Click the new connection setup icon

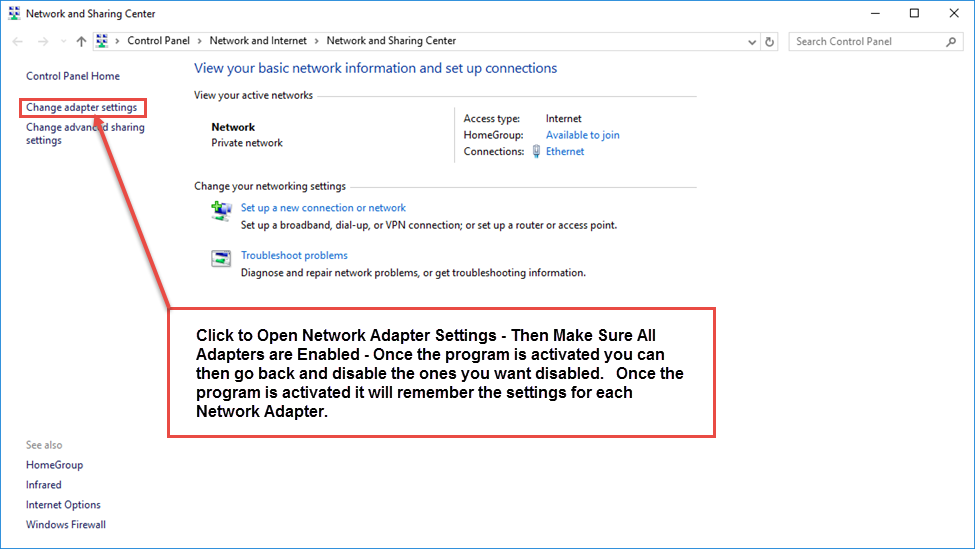pyautogui.click(x=221, y=211)
